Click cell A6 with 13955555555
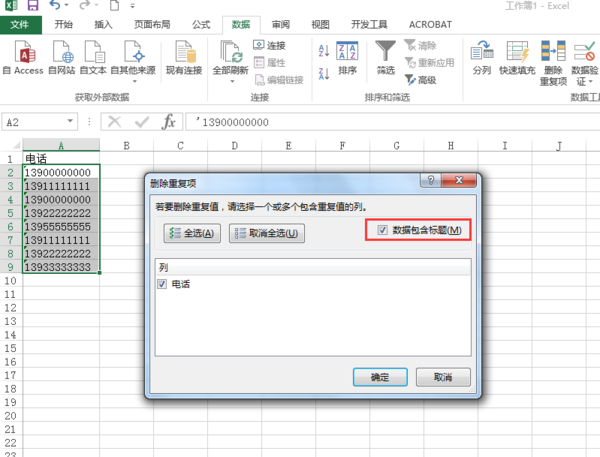 [61, 227]
